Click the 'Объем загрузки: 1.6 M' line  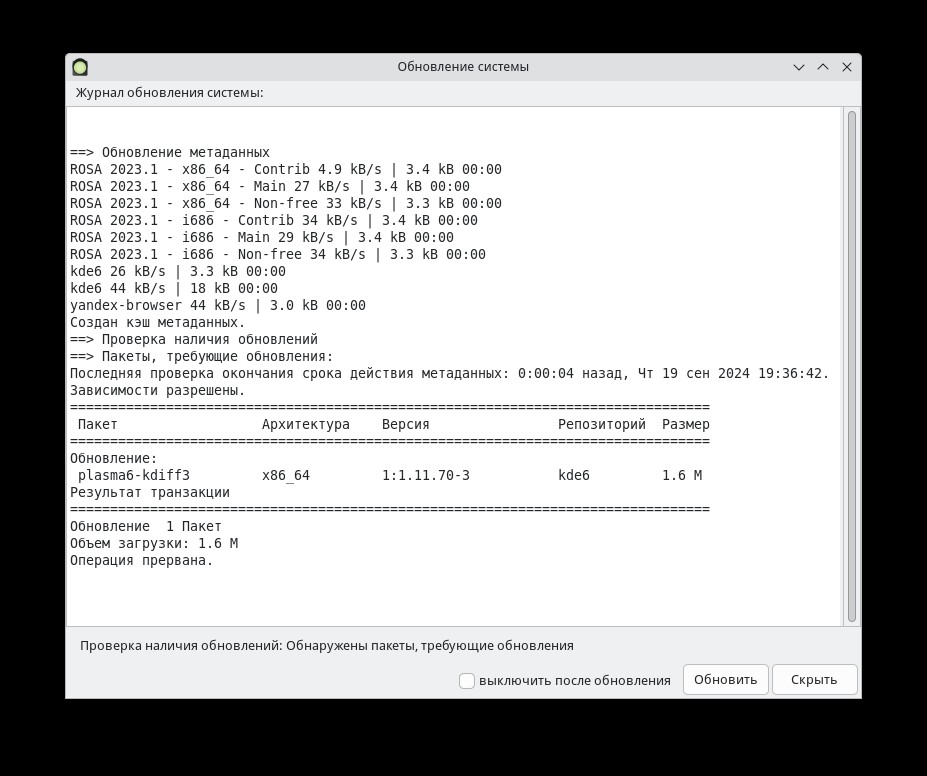point(154,544)
